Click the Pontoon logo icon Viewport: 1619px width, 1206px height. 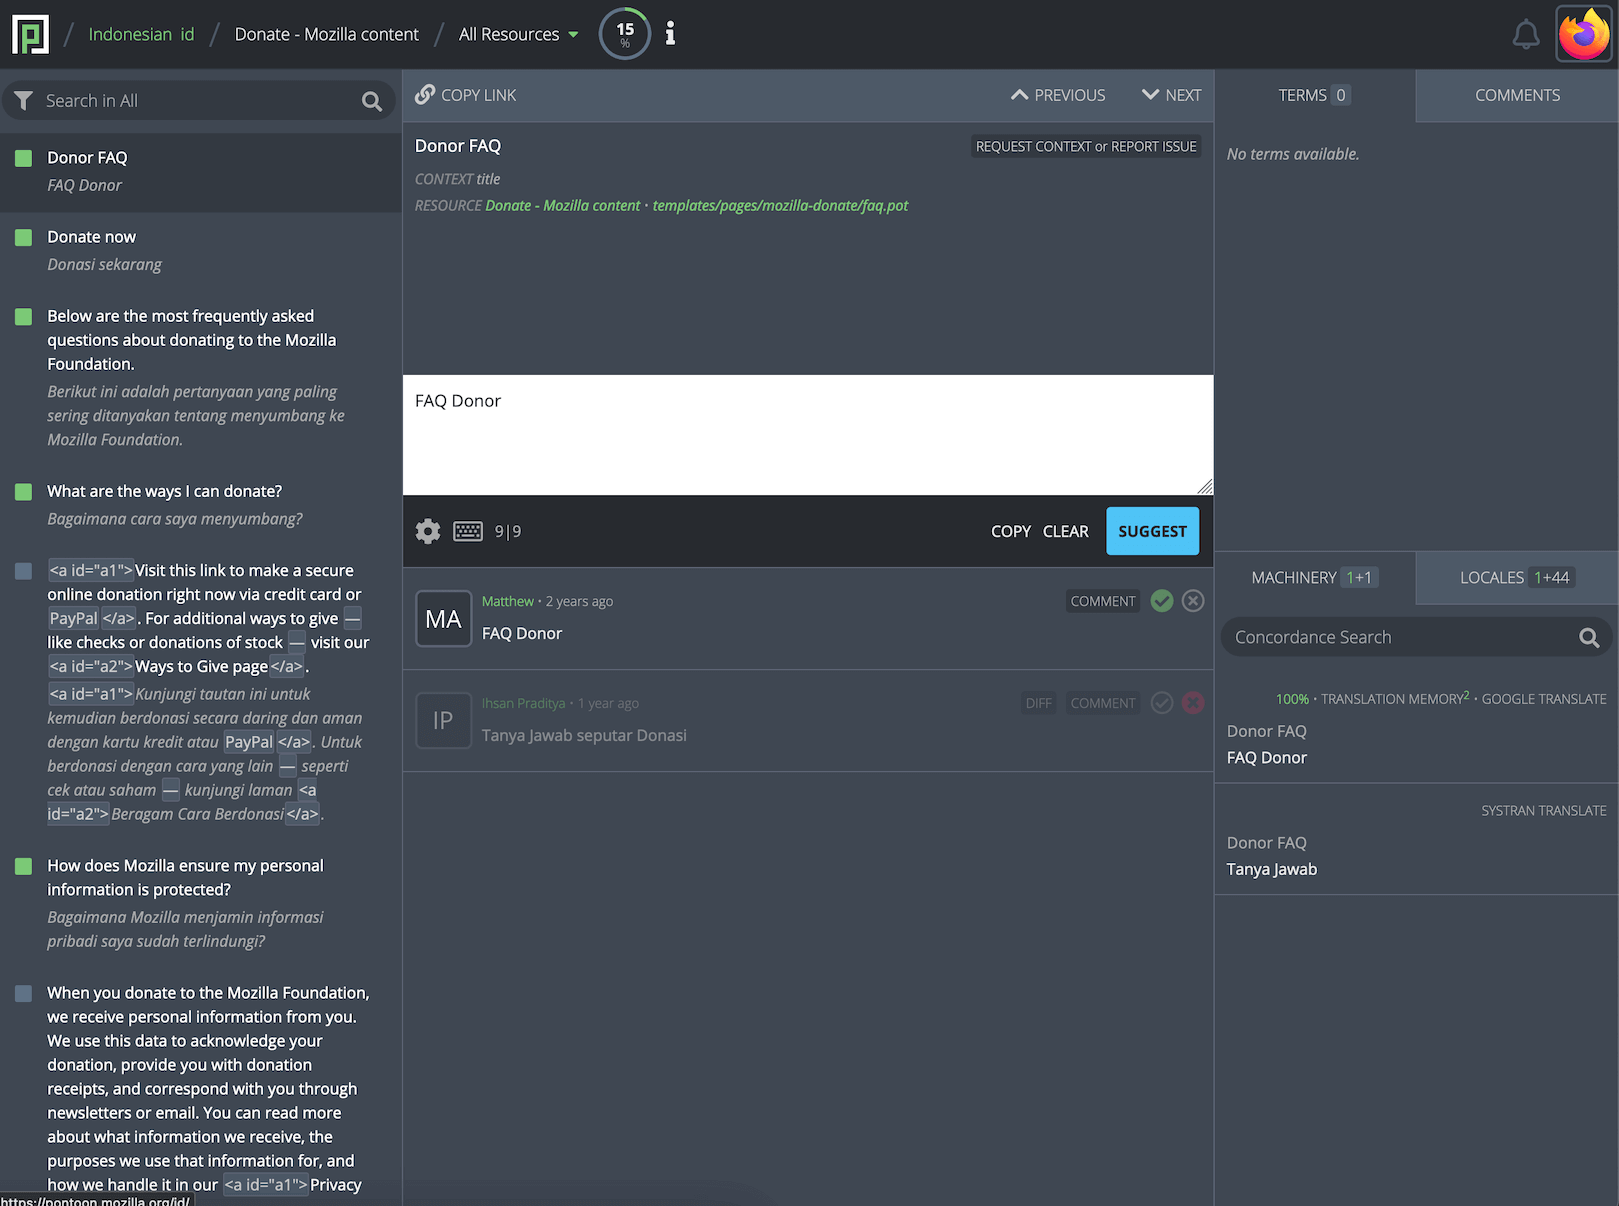click(x=29, y=31)
